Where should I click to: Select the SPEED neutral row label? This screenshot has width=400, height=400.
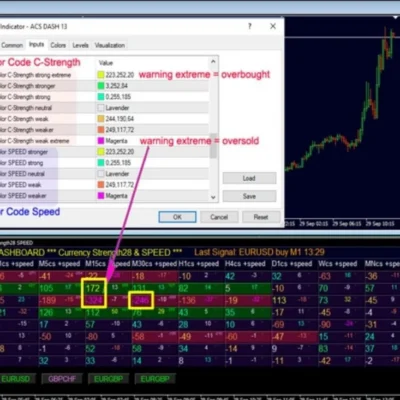(x=22, y=174)
